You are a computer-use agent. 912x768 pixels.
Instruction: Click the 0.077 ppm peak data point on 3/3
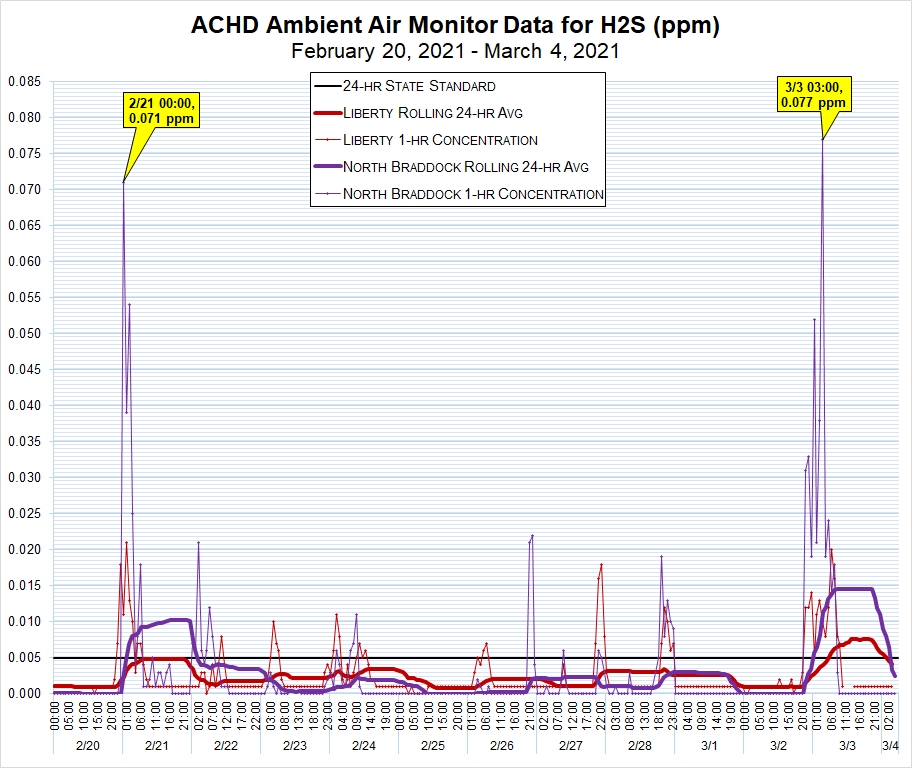tap(823, 139)
